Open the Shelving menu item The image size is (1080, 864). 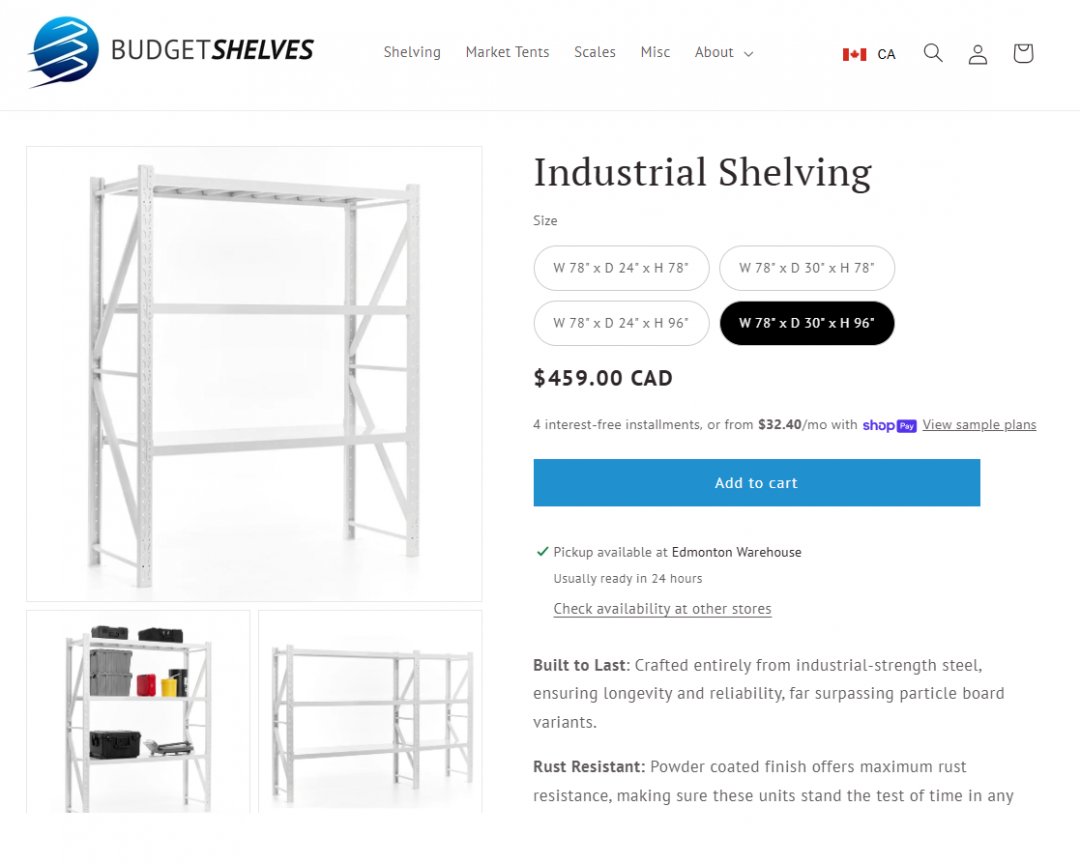(x=412, y=52)
